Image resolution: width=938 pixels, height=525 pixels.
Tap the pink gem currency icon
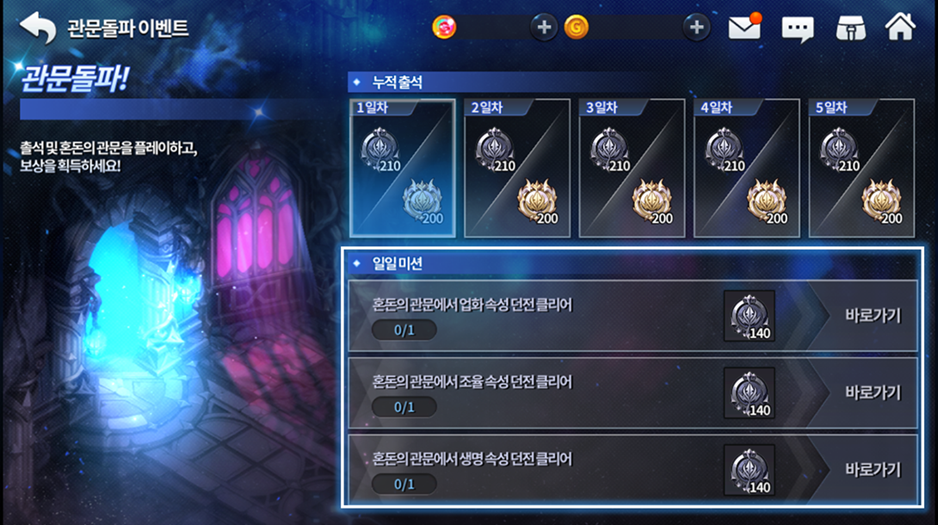point(444,28)
